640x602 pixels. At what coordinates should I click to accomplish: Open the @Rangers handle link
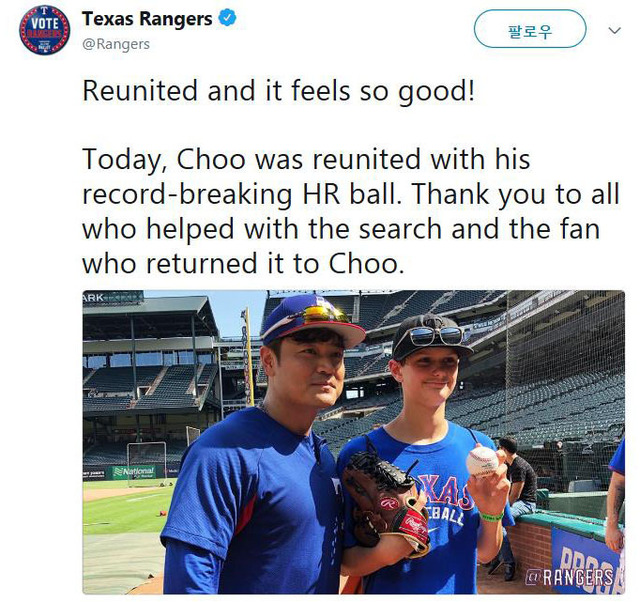pyautogui.click(x=116, y=44)
